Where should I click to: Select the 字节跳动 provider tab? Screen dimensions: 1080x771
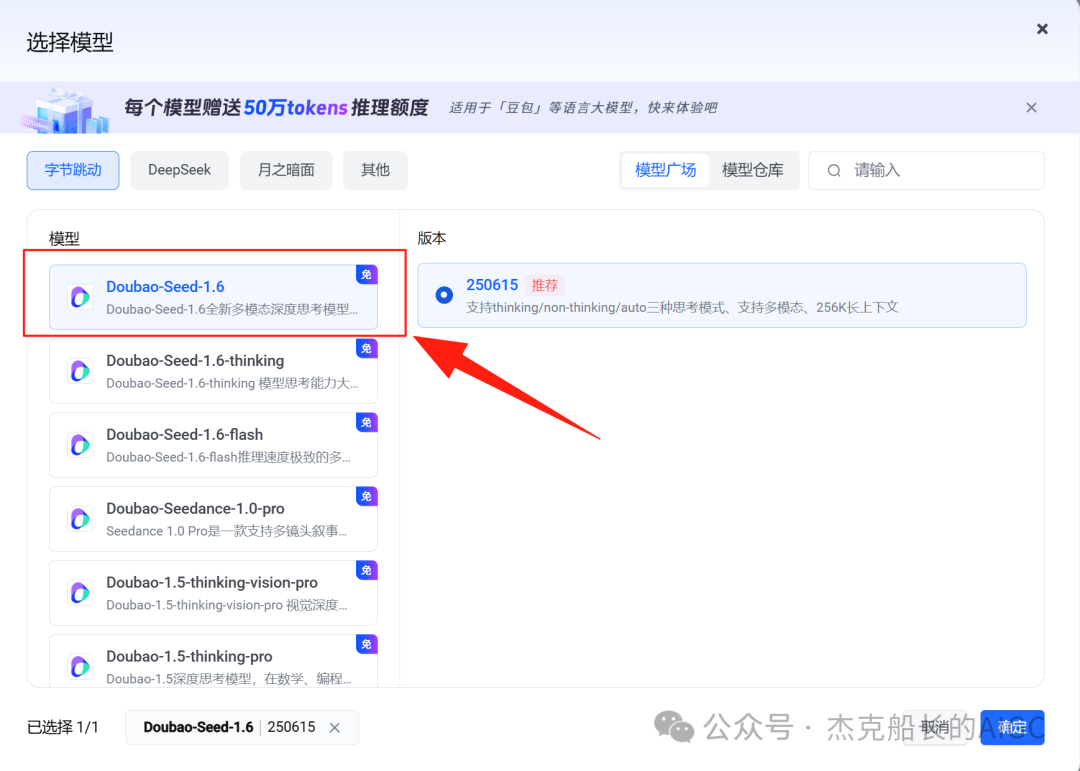point(73,170)
